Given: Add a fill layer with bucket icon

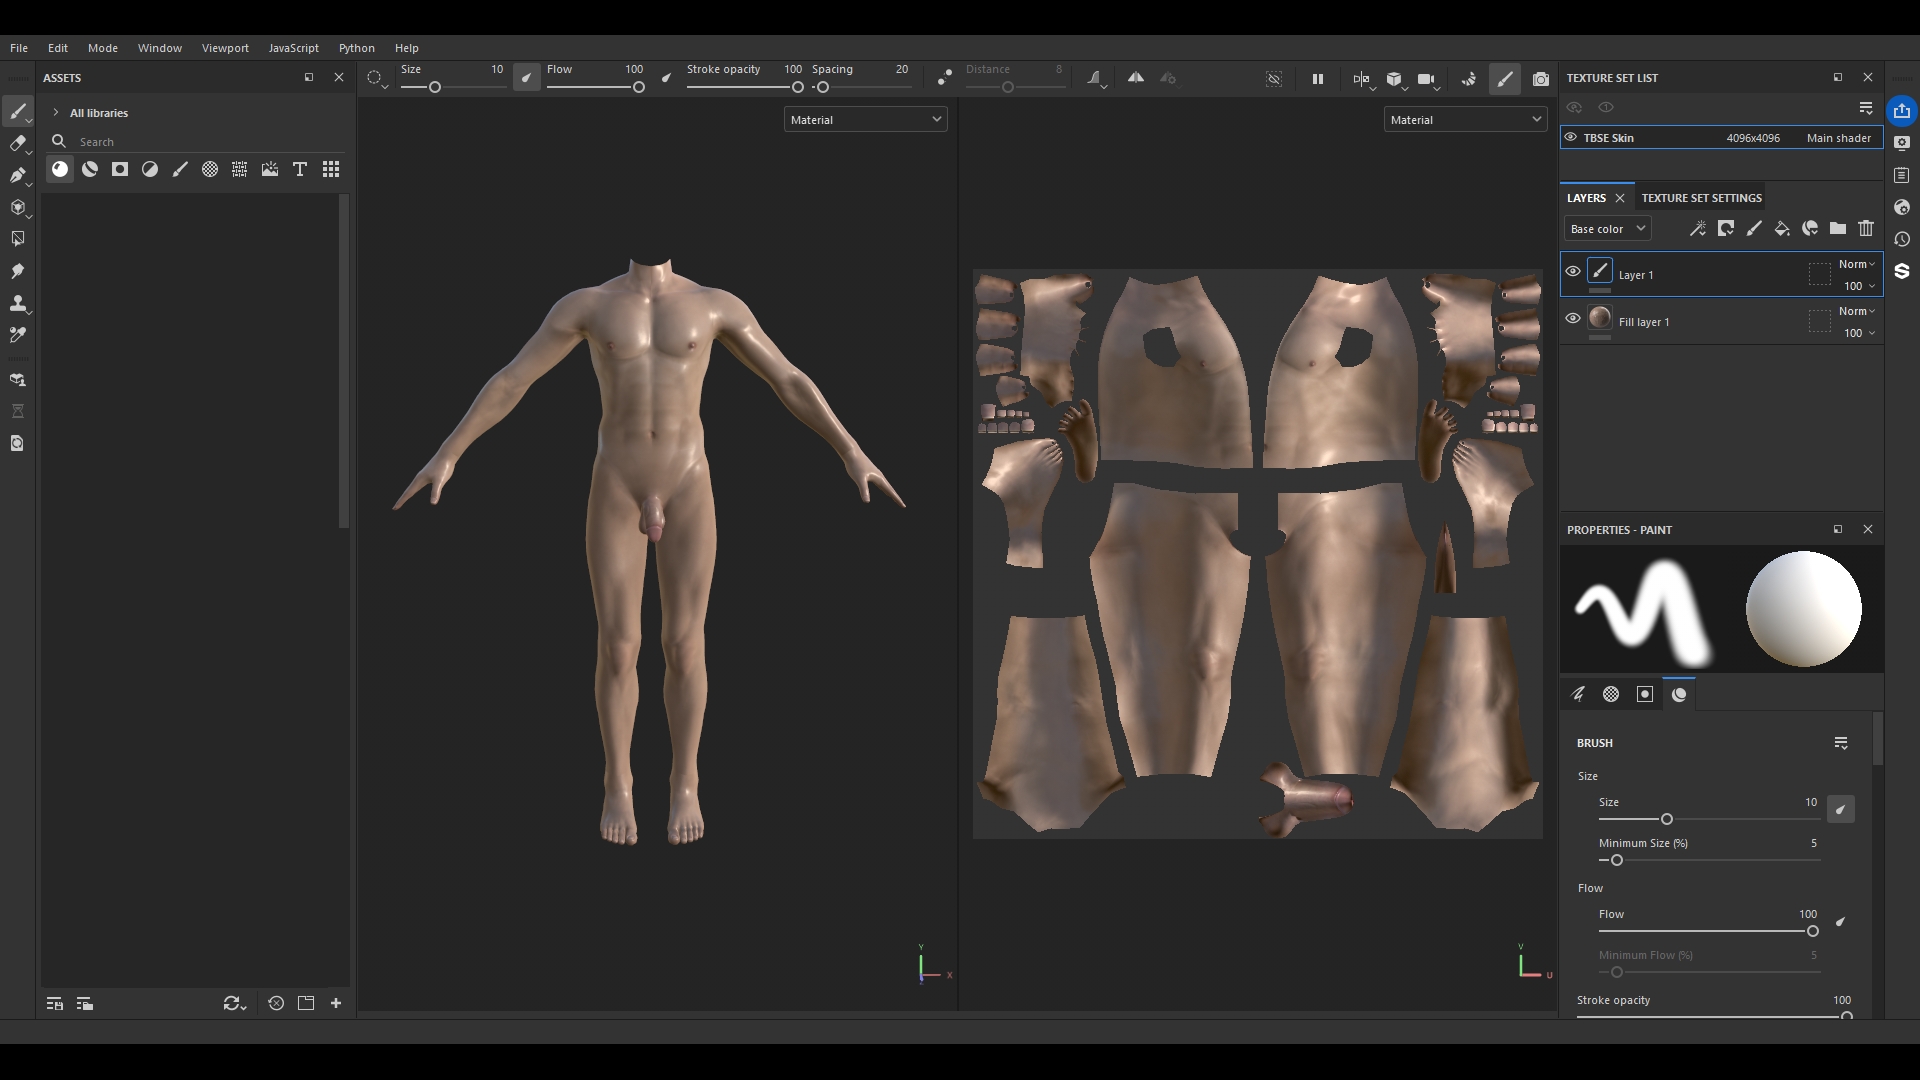Looking at the screenshot, I should pos(1782,229).
